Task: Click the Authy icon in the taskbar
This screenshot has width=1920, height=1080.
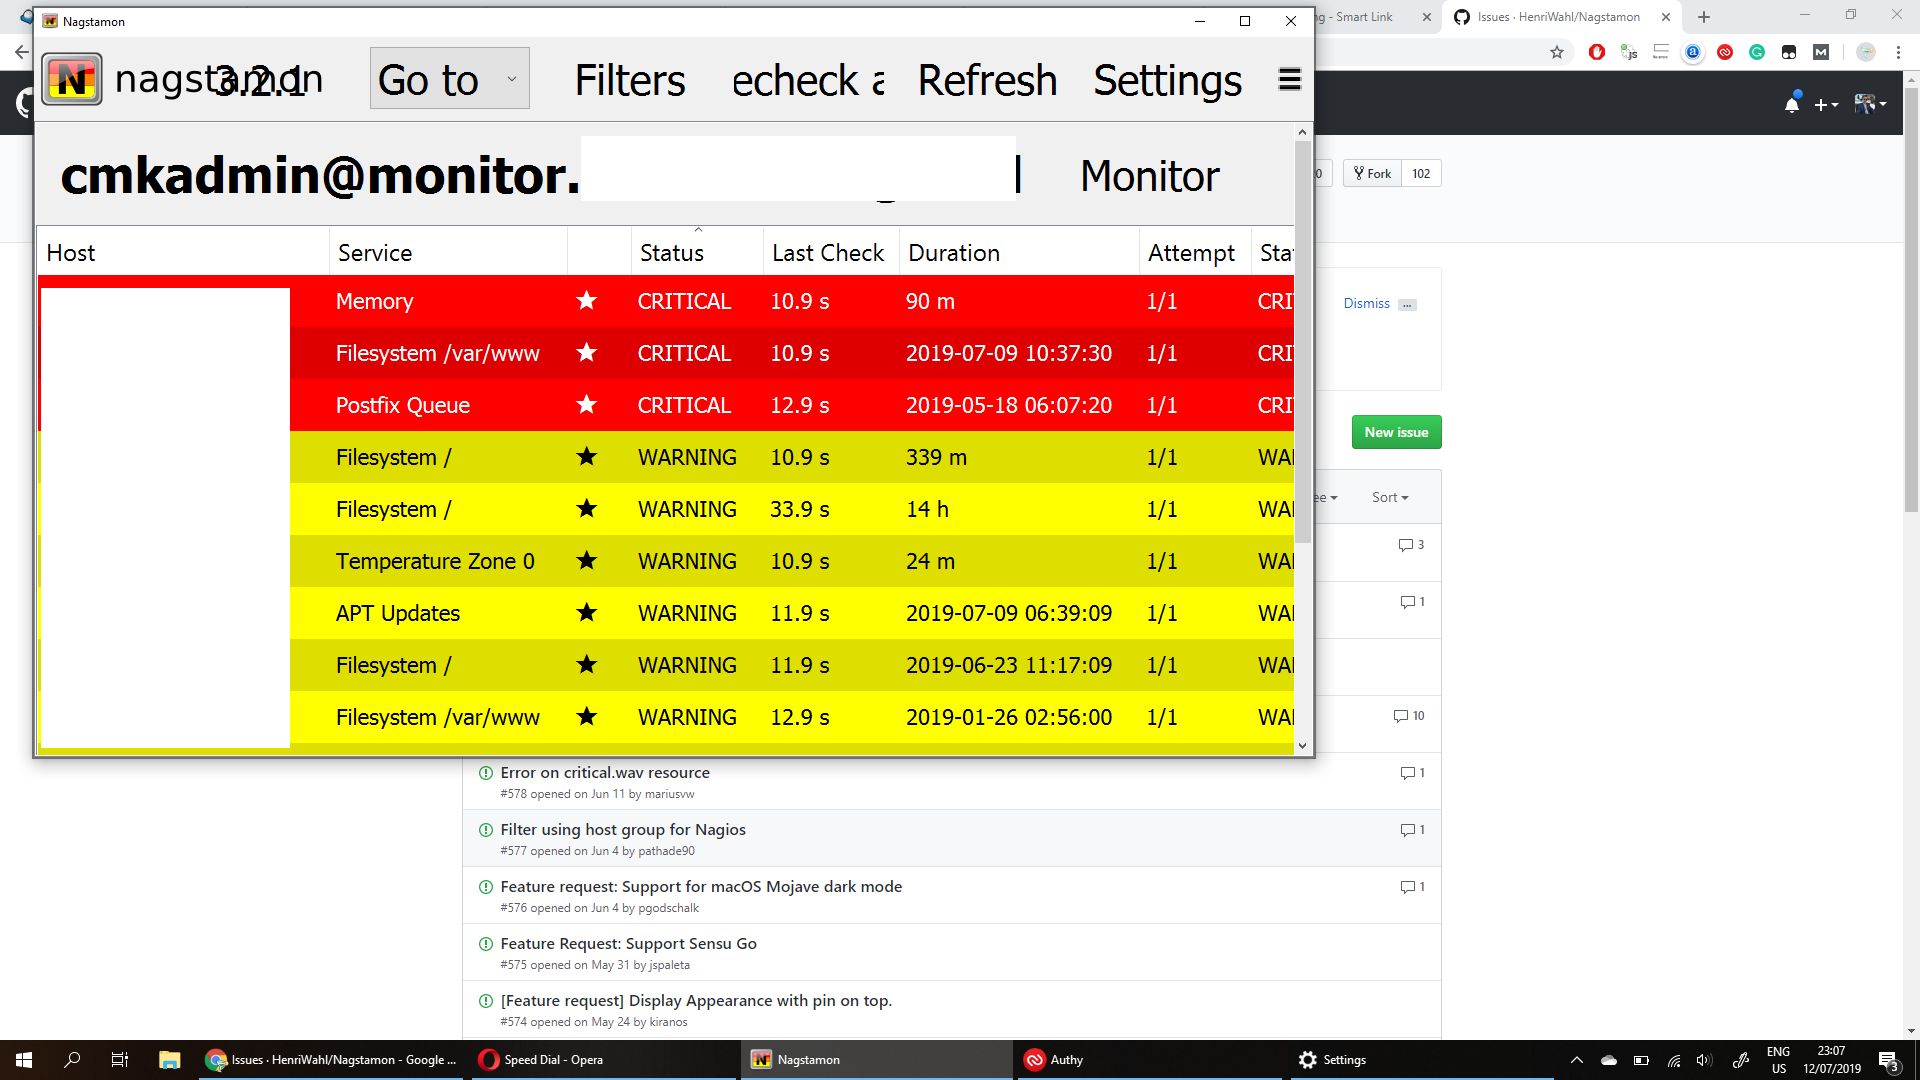Action: click(x=1034, y=1059)
